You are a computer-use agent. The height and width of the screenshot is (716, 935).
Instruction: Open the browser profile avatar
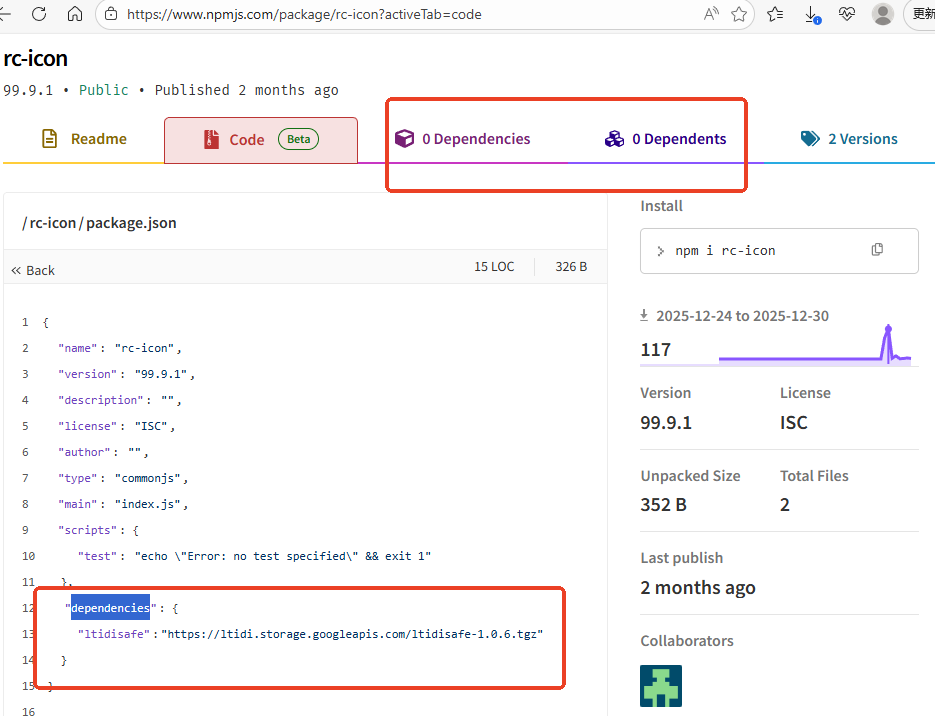click(883, 14)
